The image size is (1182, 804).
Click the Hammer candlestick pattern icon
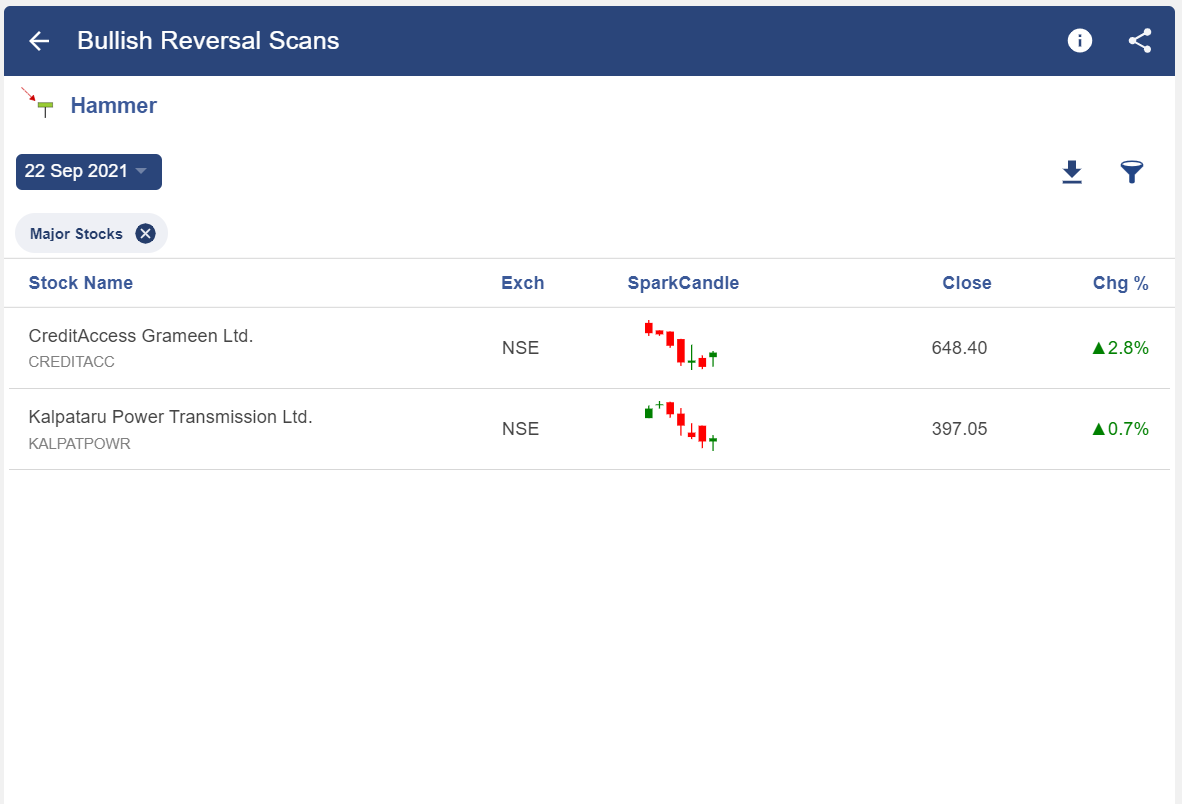click(37, 103)
